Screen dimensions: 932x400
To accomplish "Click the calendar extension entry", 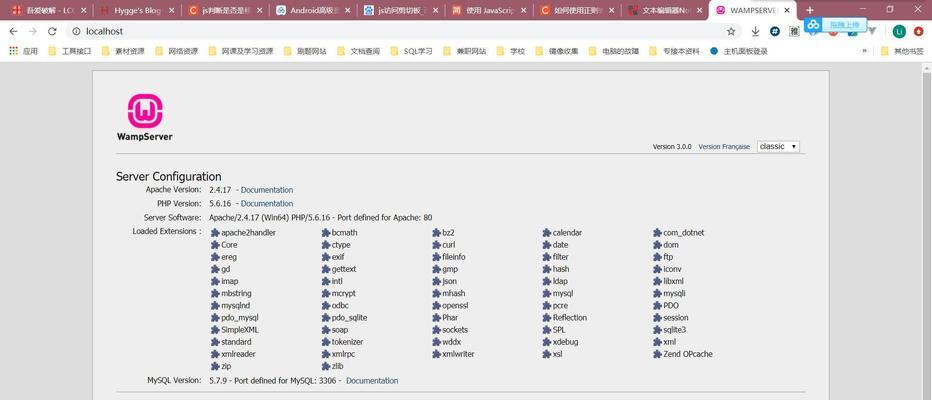I will click(562, 233).
